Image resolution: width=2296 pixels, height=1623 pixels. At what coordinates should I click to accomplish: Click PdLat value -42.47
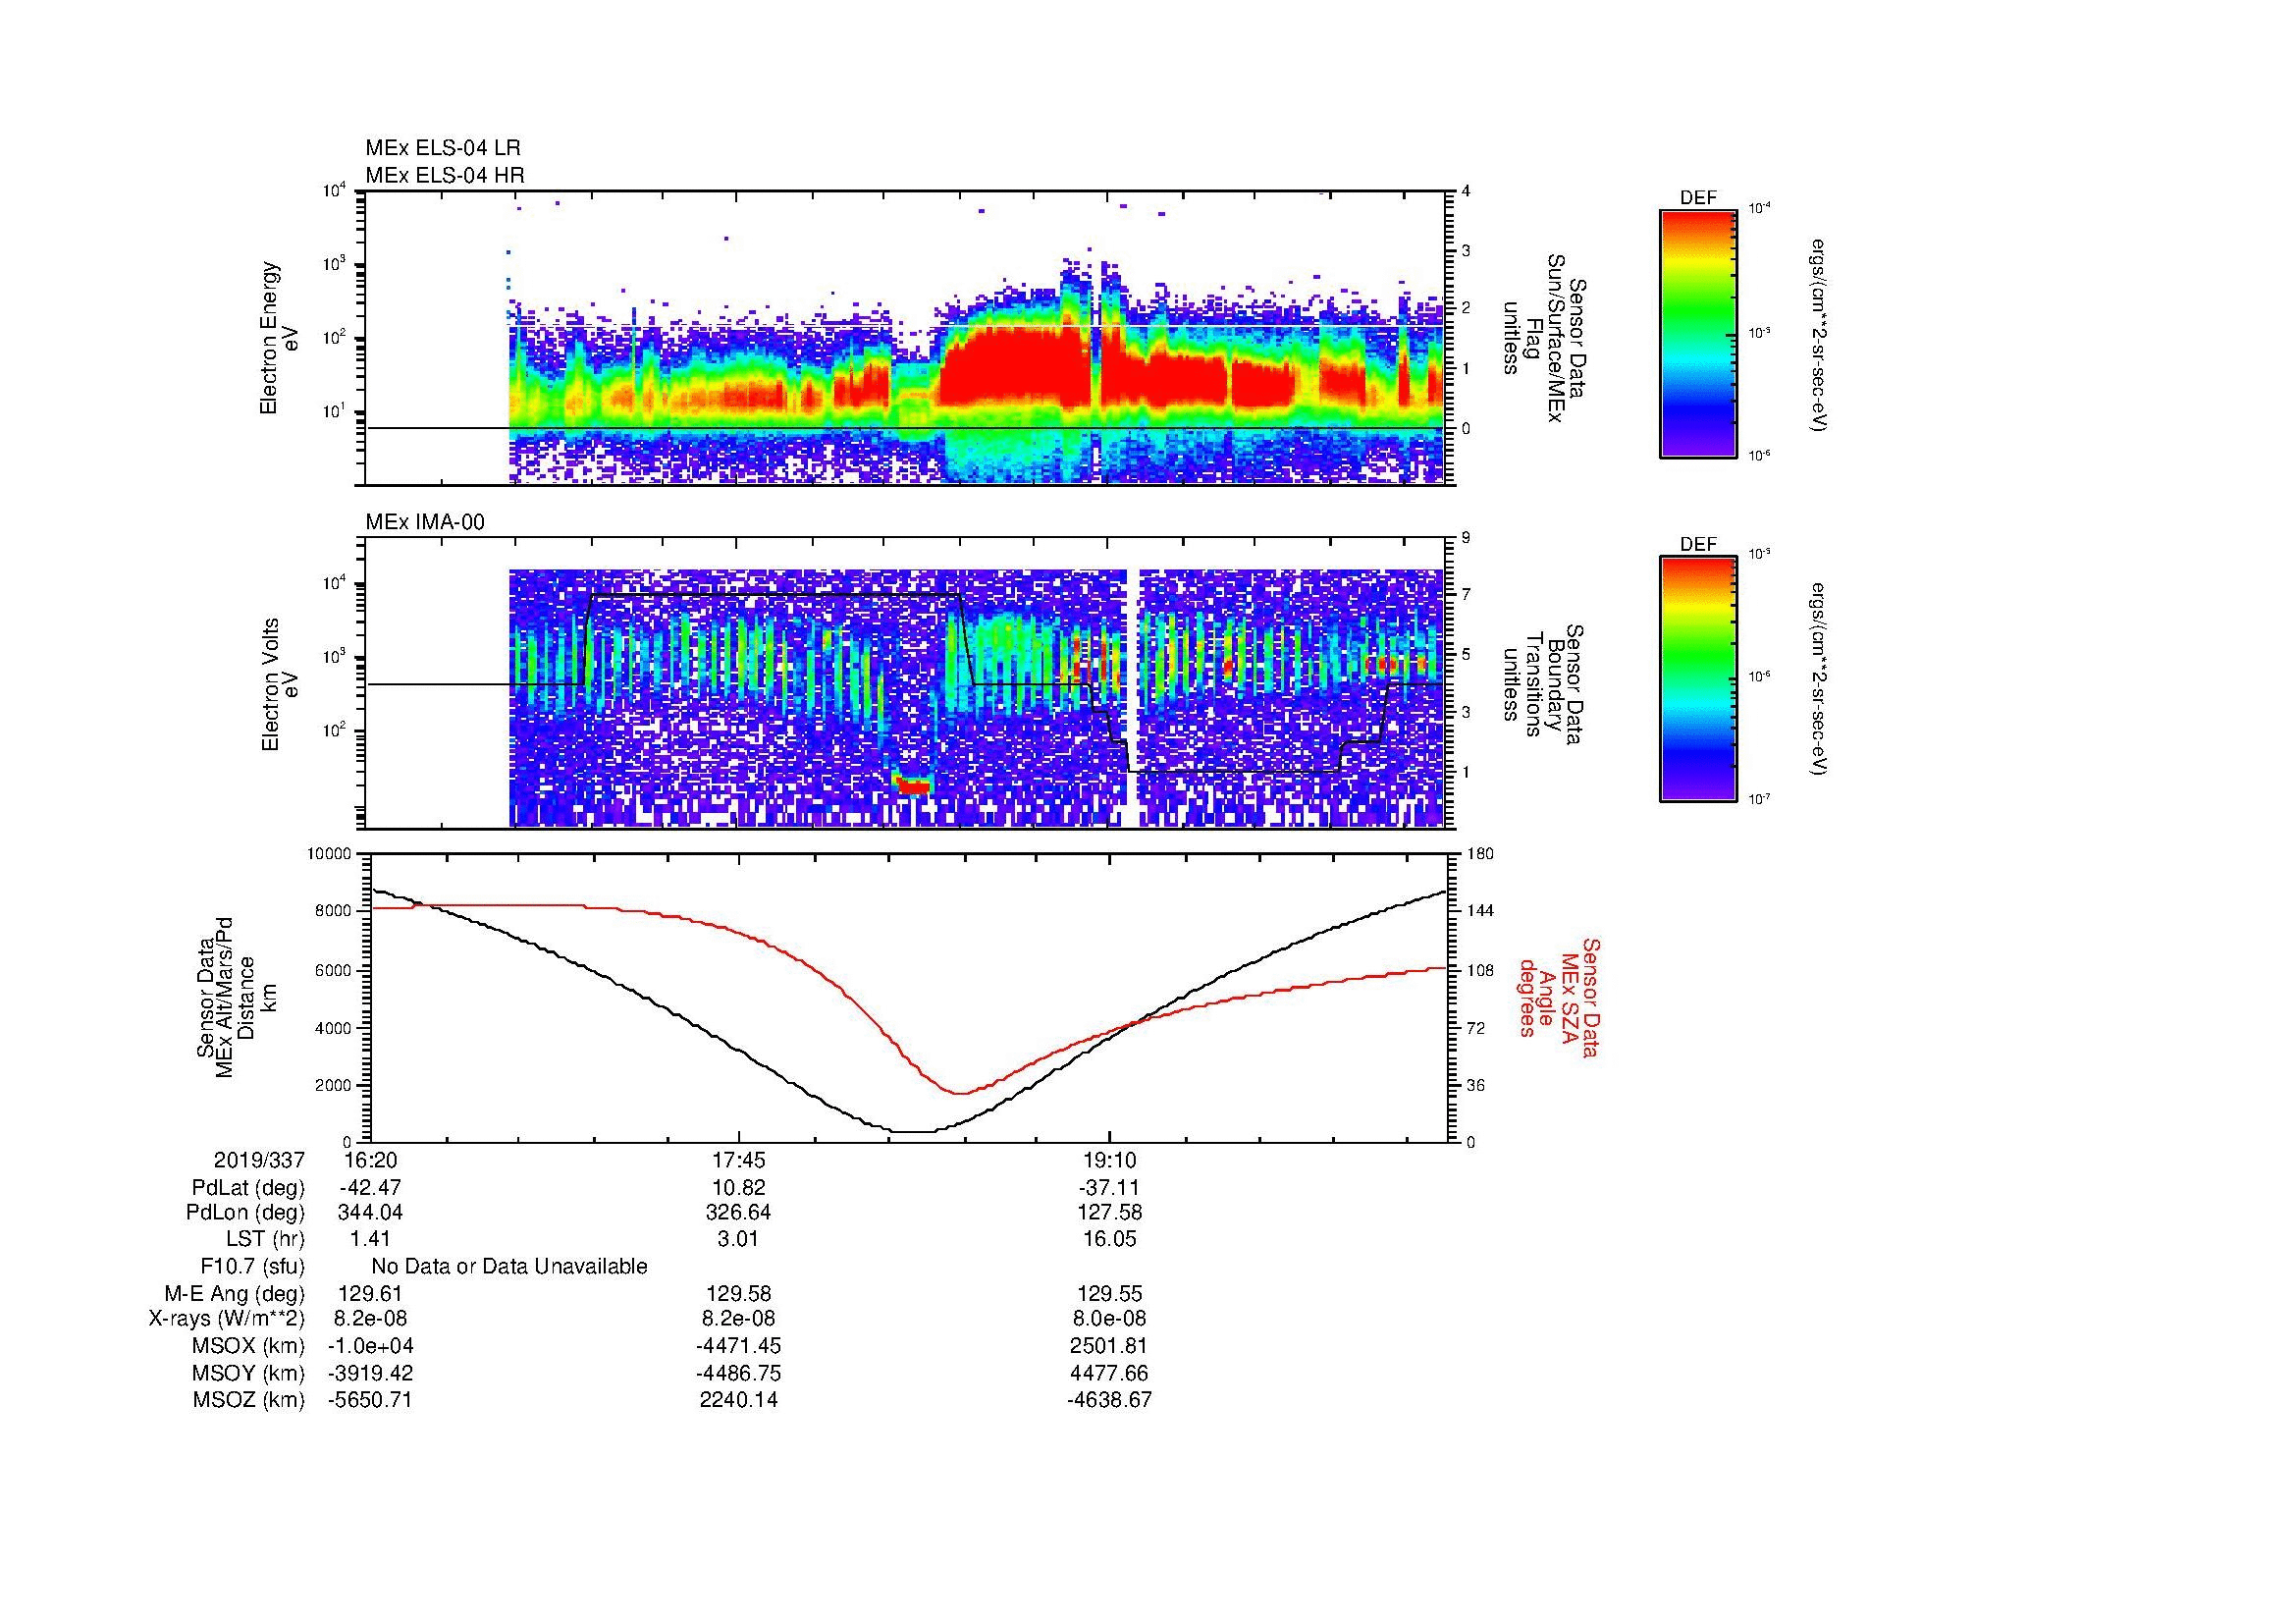(x=370, y=1188)
